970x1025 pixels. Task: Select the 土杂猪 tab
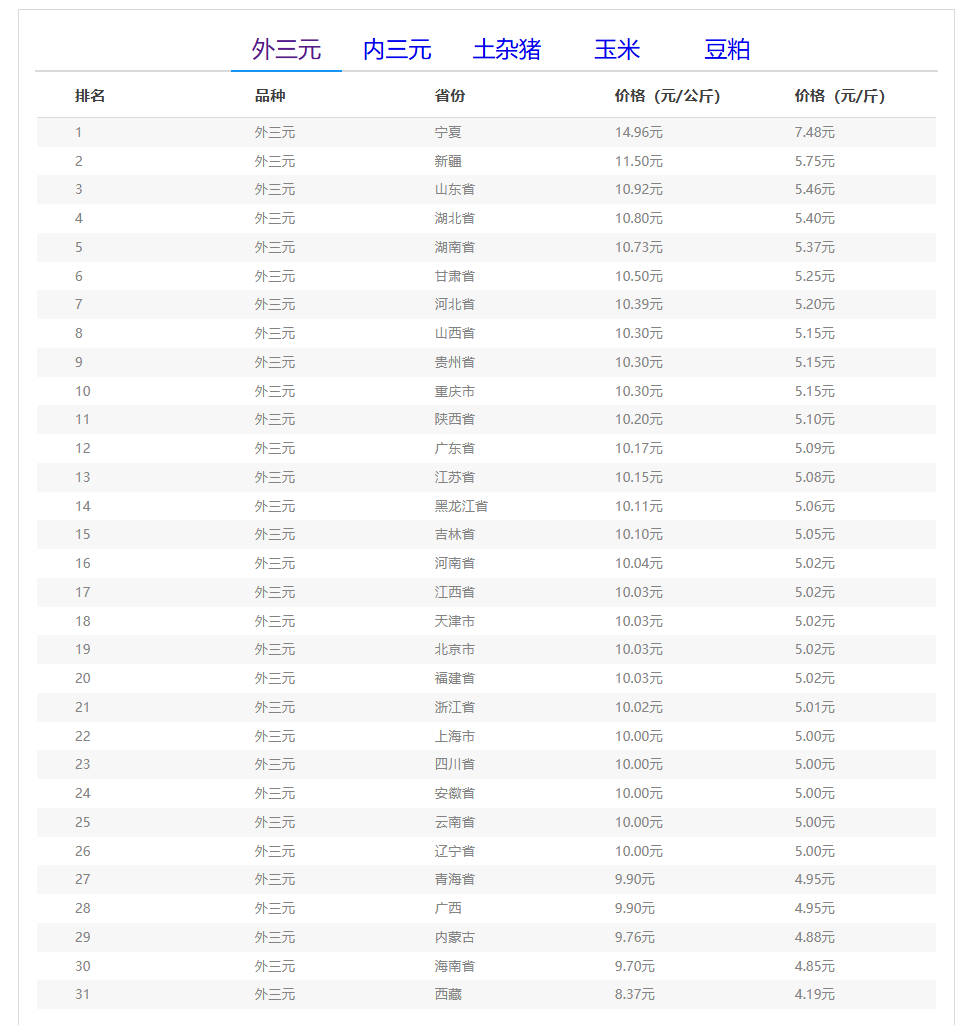point(506,49)
